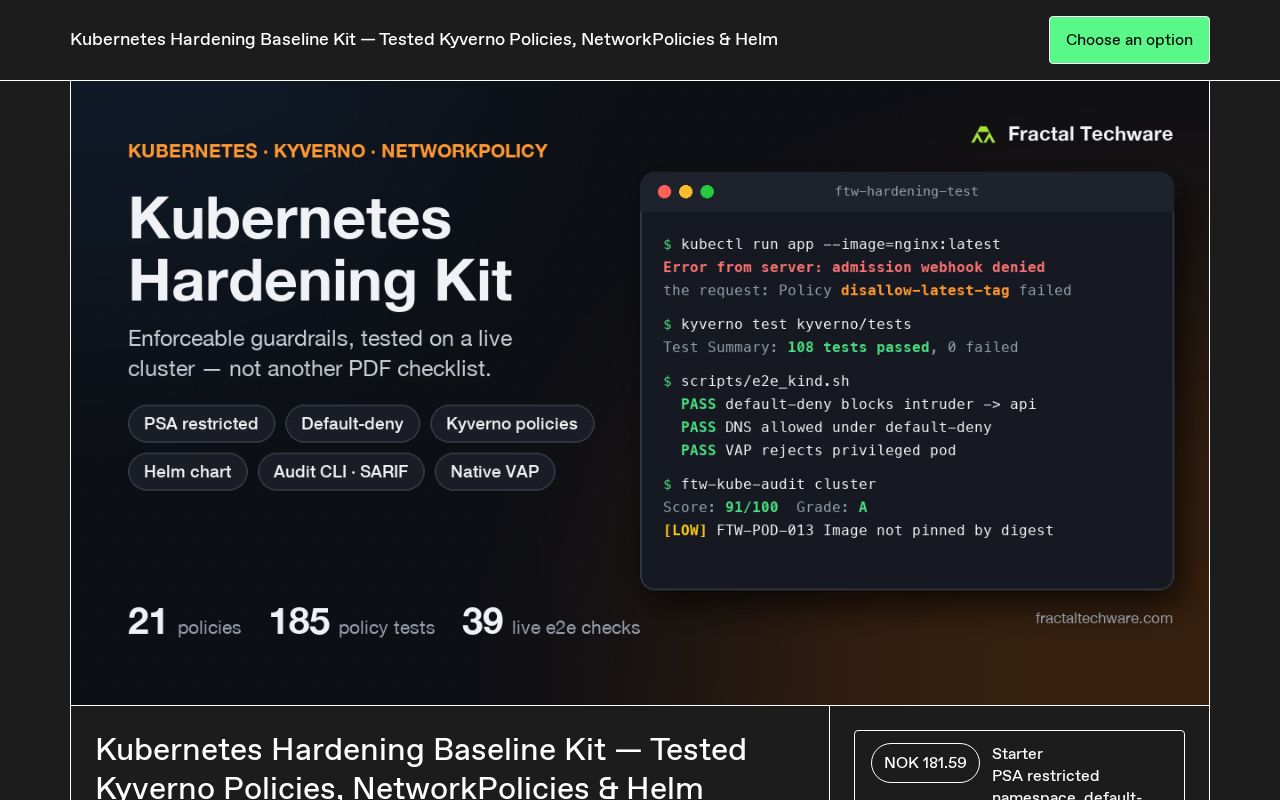
Task: Click the "Kyverno policies" pill
Action: [512, 424]
